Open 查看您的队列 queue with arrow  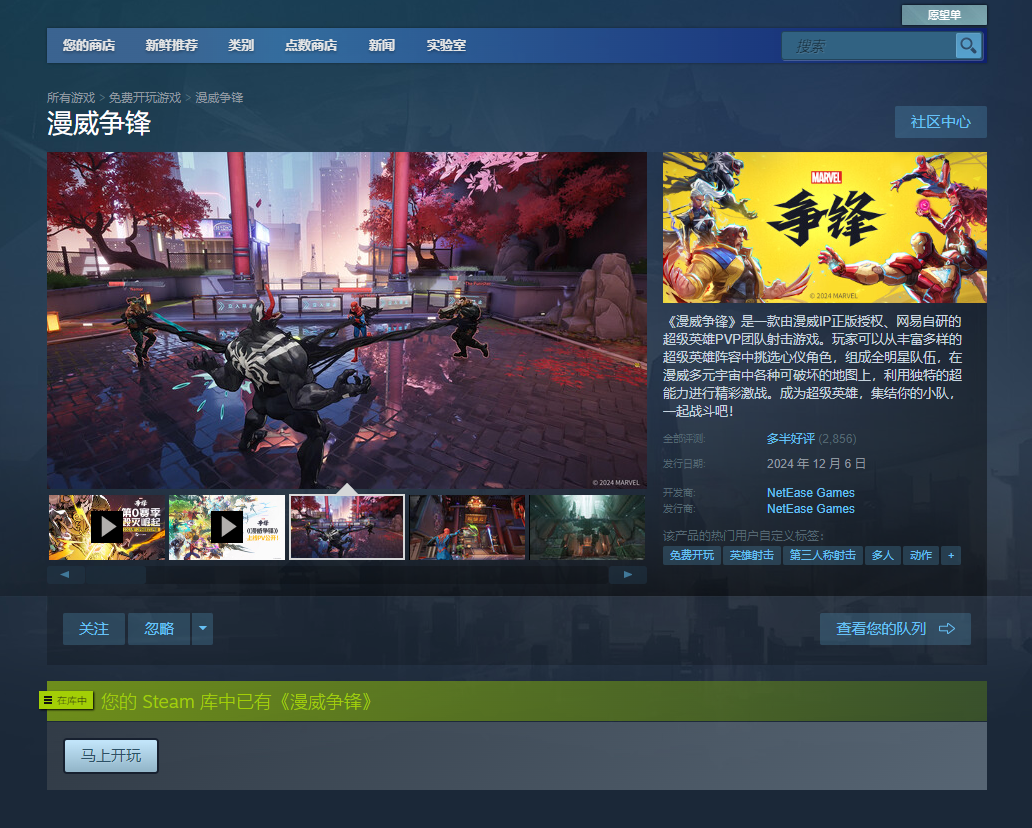click(895, 629)
